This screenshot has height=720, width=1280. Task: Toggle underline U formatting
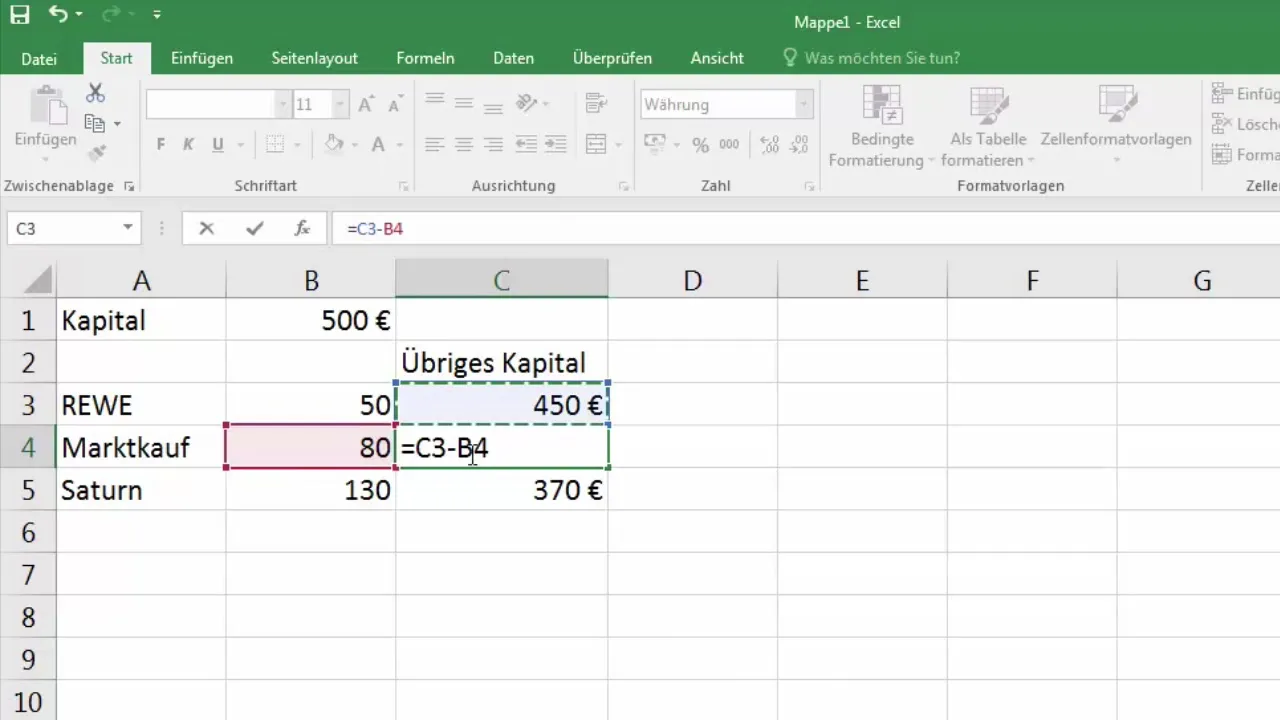218,145
